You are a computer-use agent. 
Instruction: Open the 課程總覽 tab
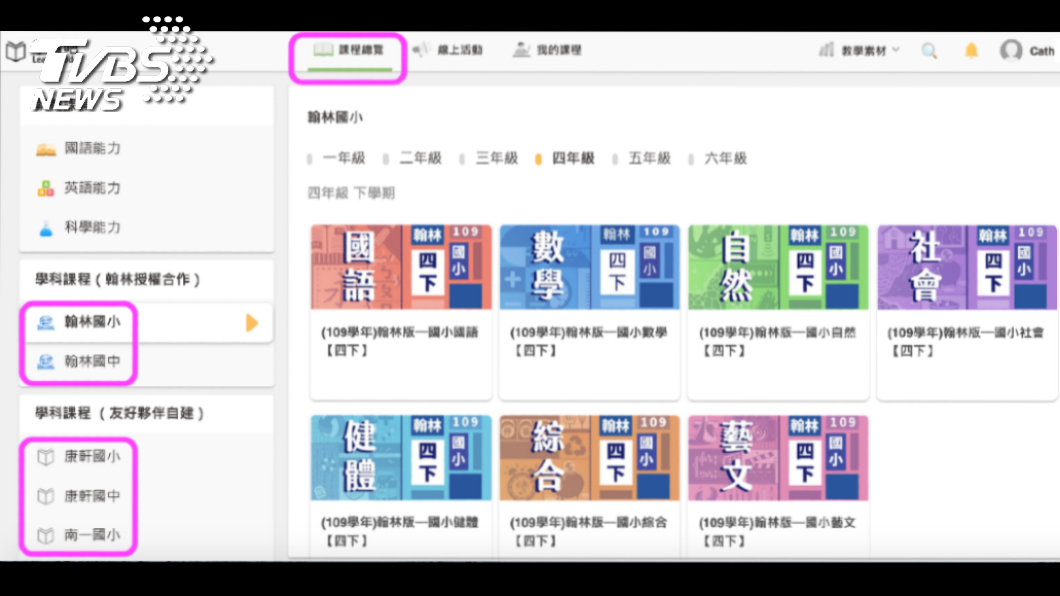348,51
